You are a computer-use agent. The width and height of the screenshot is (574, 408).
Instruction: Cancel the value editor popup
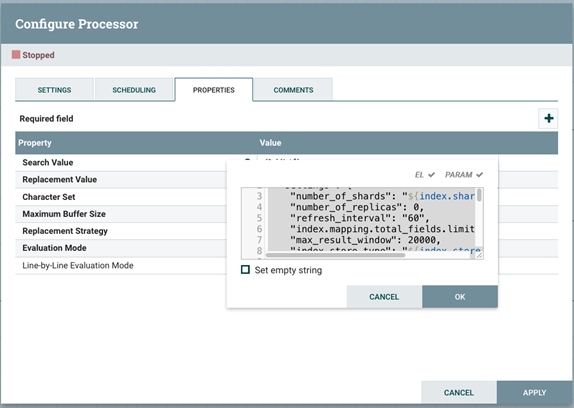pyautogui.click(x=384, y=296)
